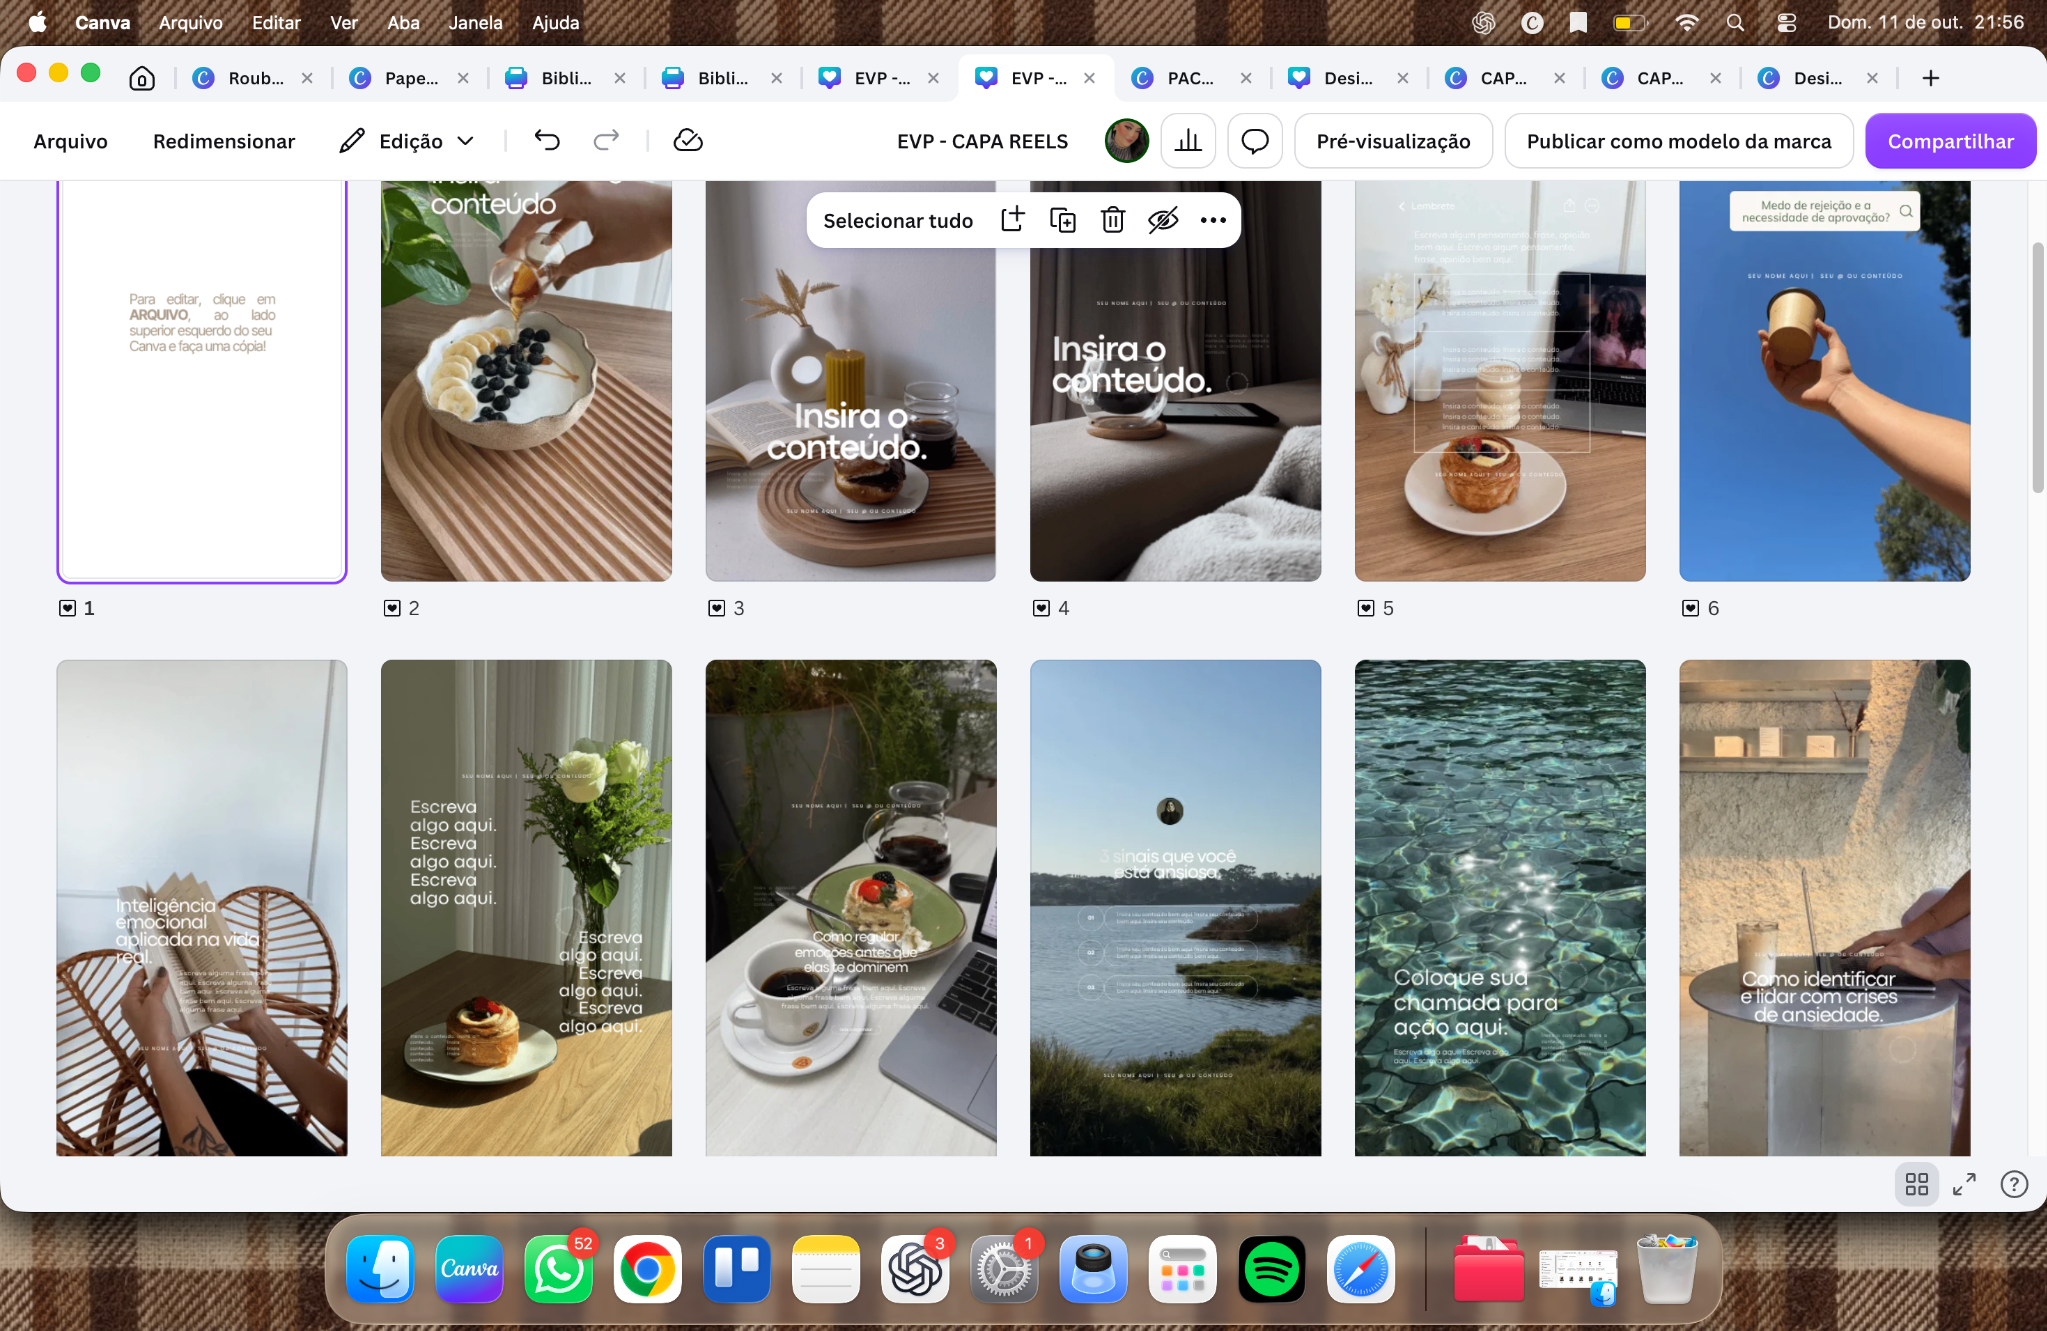Screen dimensions: 2047x1331
Task: Open the comments speech bubble icon
Action: pyautogui.click(x=1255, y=141)
